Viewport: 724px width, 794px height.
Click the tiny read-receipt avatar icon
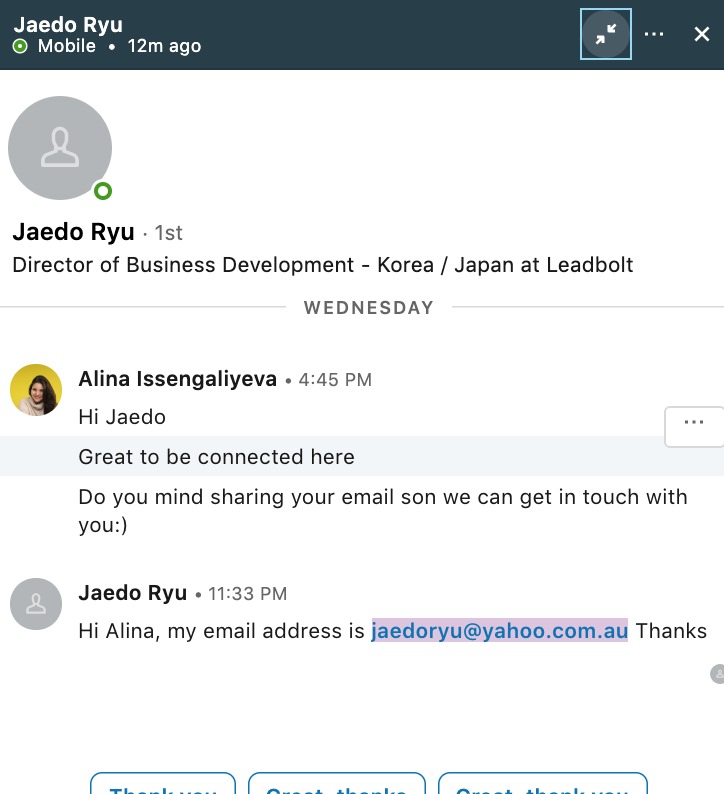tap(717, 674)
